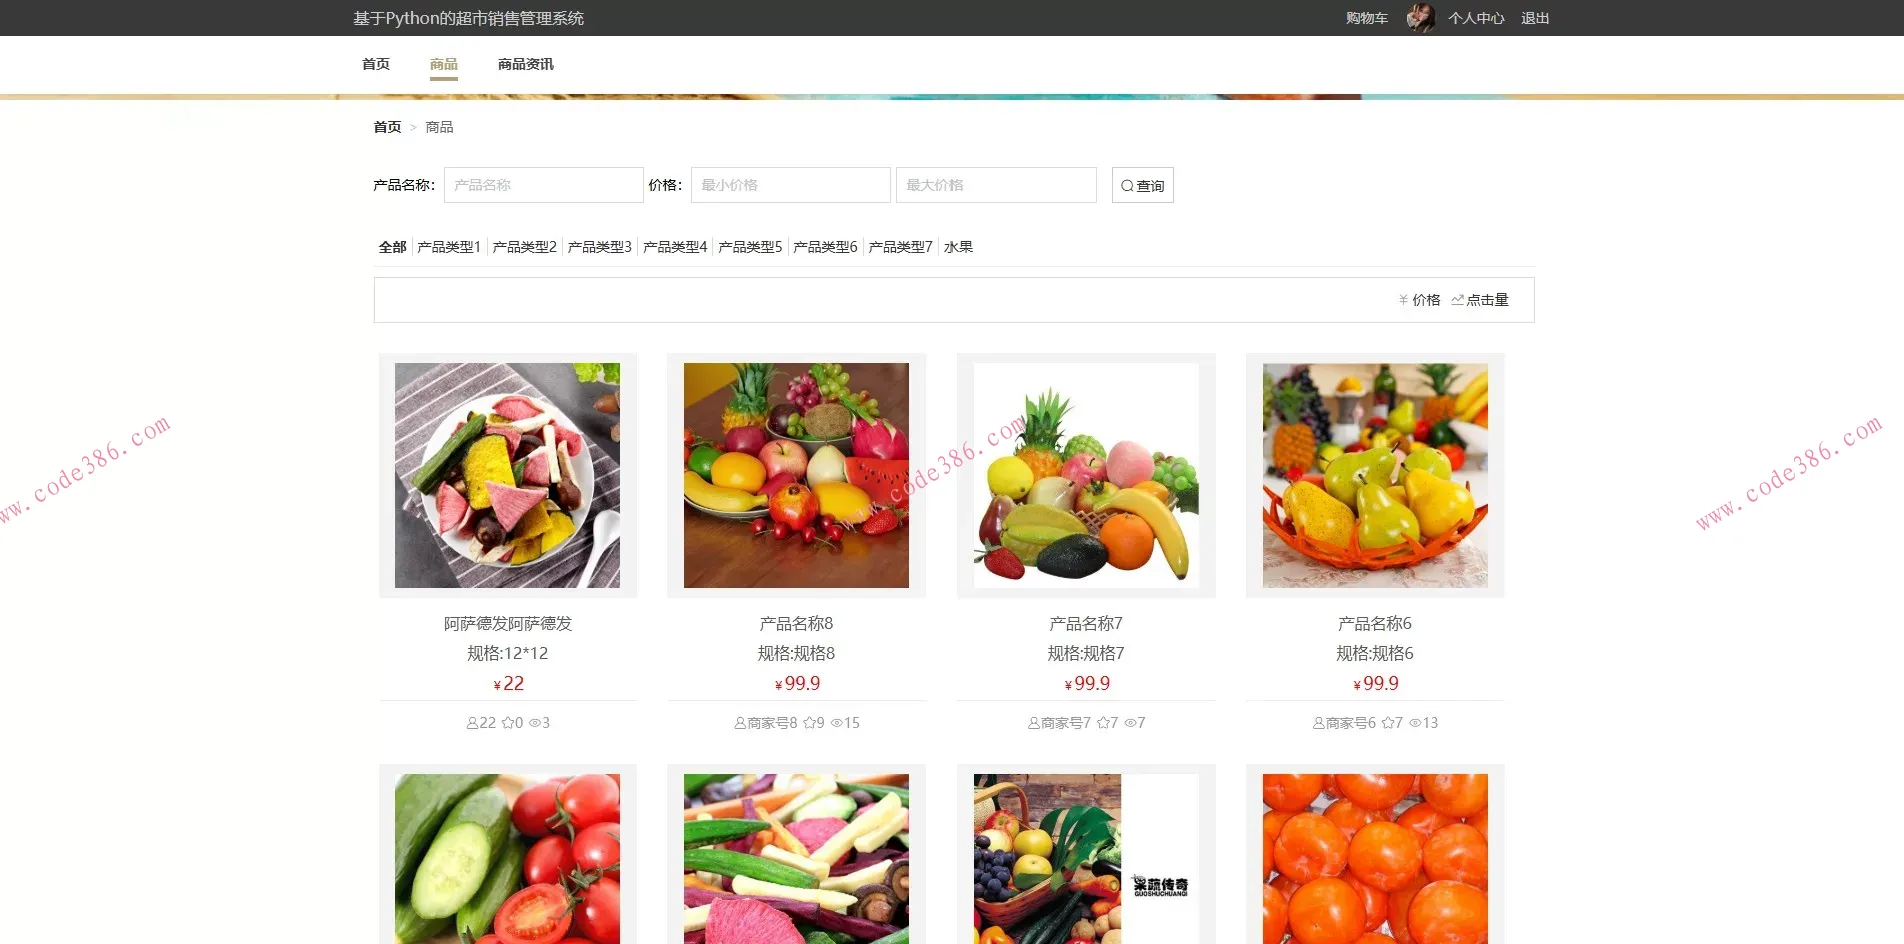Open 个人中心 from the top bar
Viewport: 1904px width, 944px height.
click(x=1477, y=17)
